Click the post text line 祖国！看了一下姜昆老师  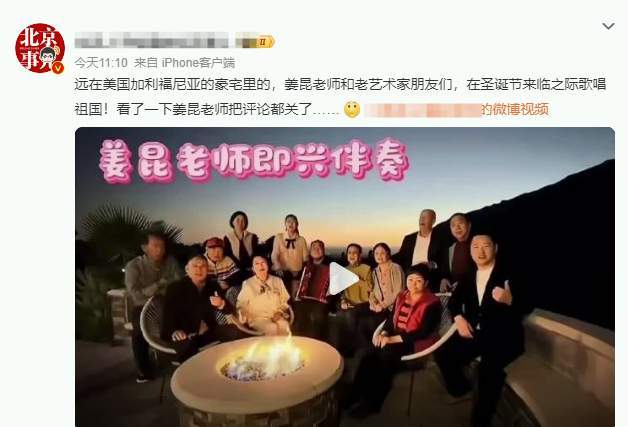pos(207,109)
